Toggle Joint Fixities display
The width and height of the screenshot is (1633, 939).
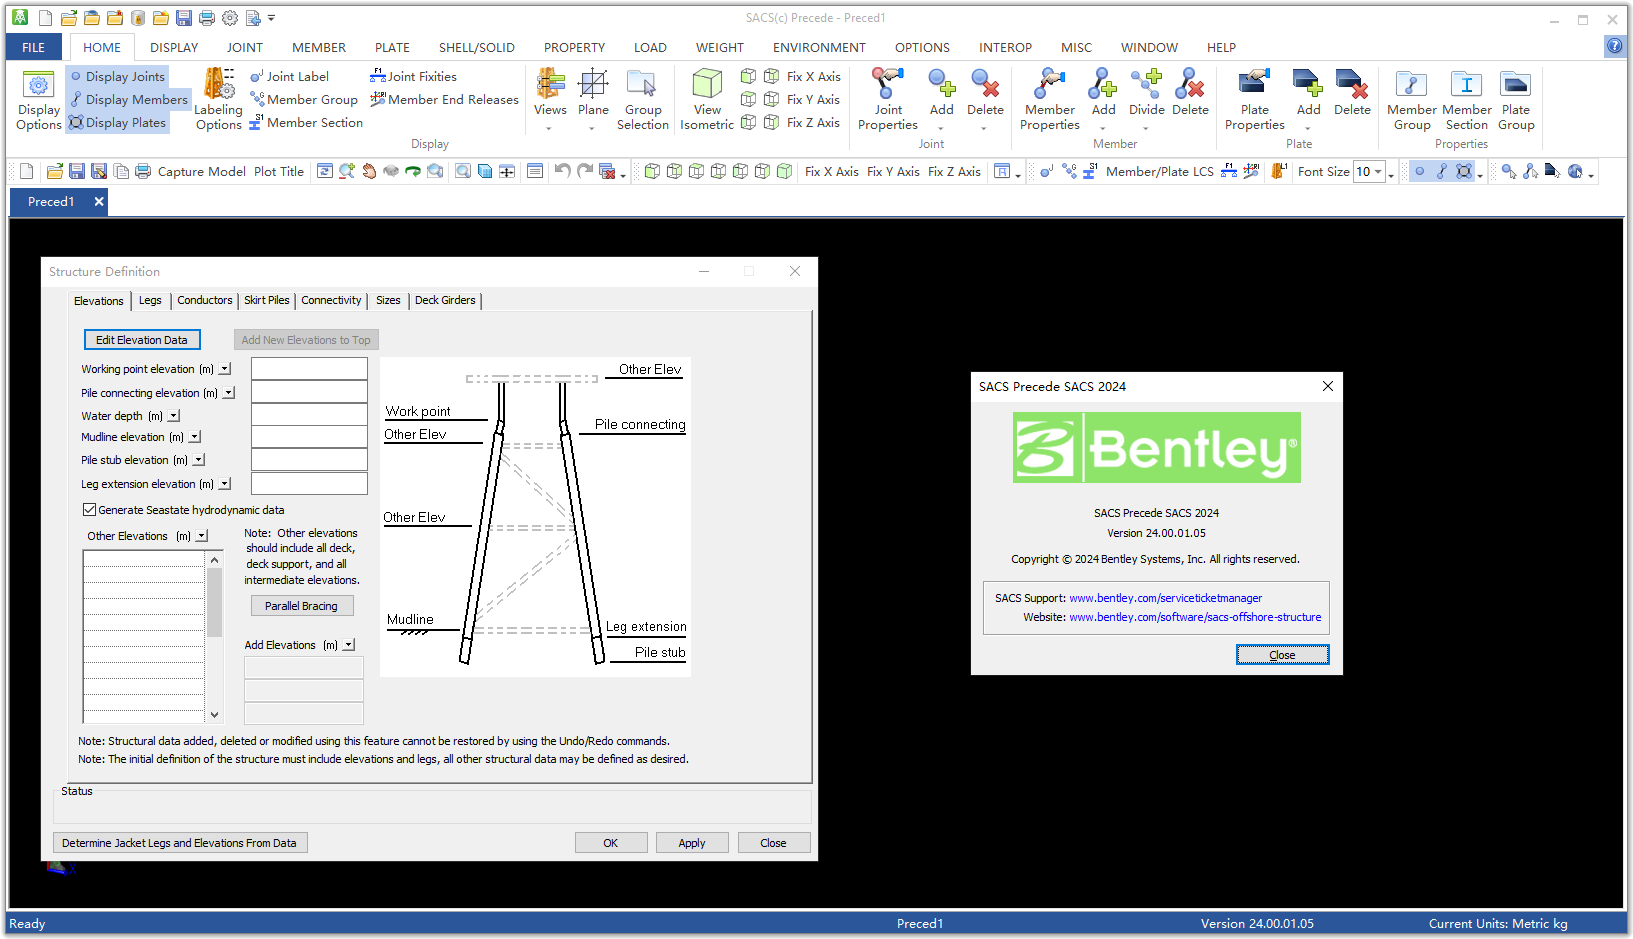click(x=413, y=76)
